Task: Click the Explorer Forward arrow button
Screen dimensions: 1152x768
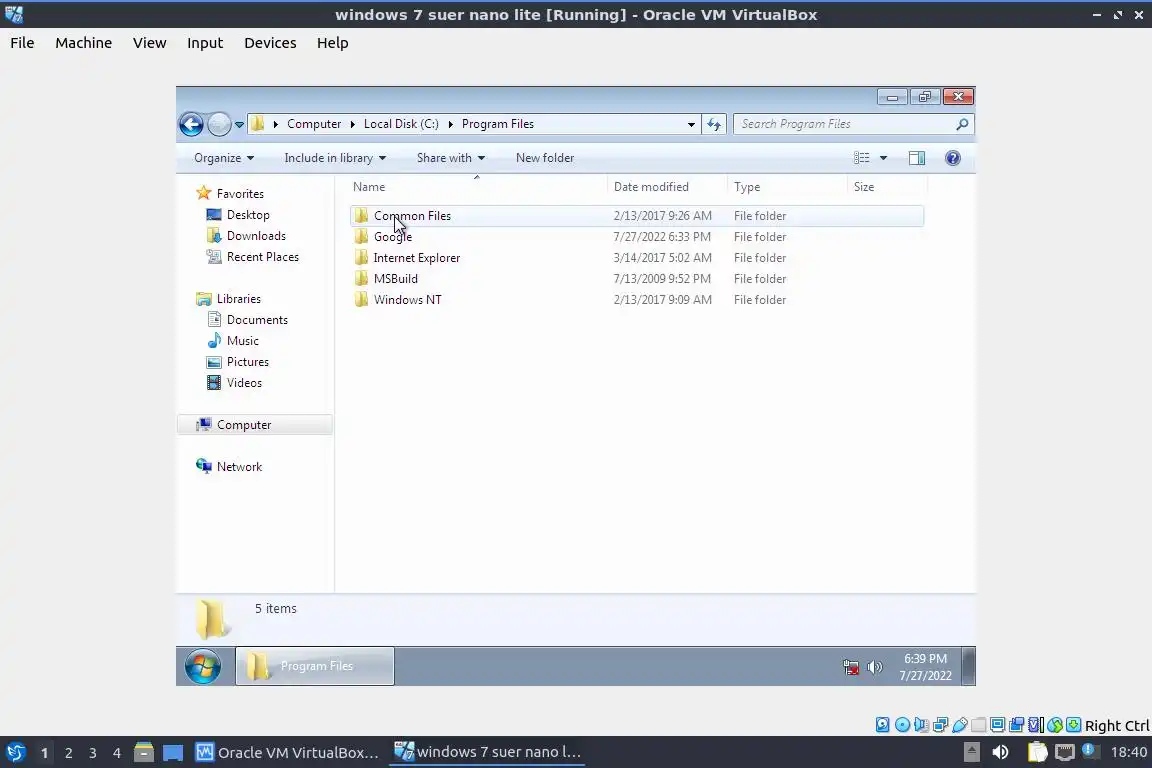Action: (x=218, y=124)
